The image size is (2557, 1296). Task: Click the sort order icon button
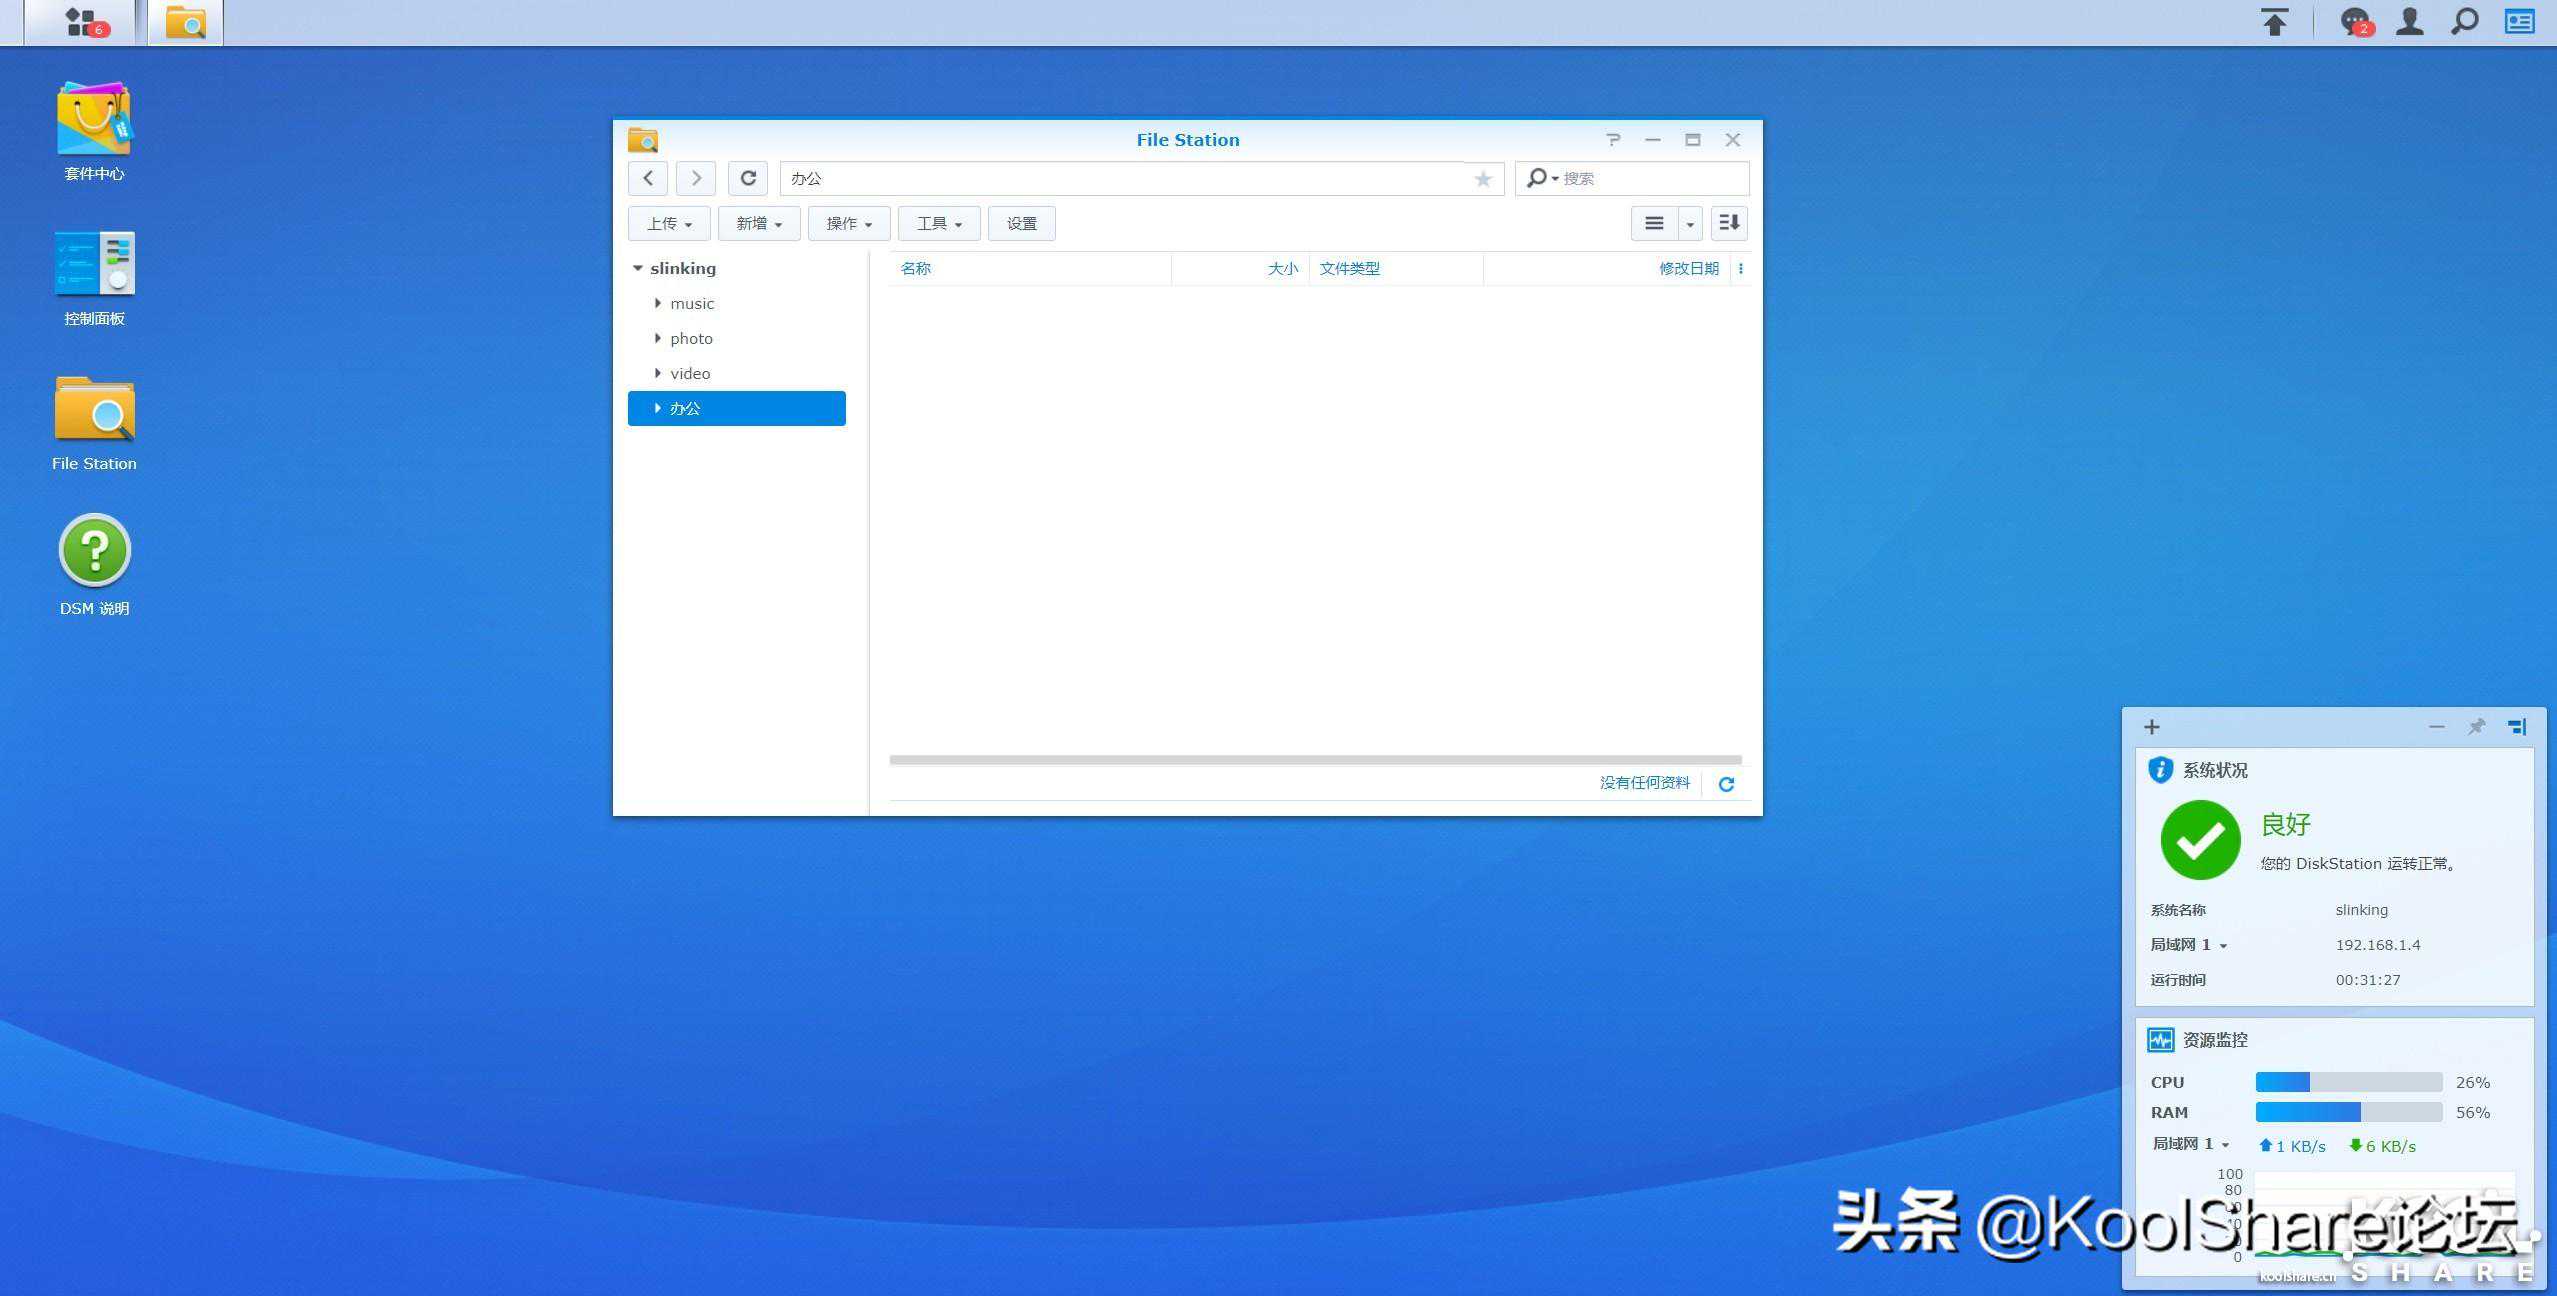(x=1729, y=223)
